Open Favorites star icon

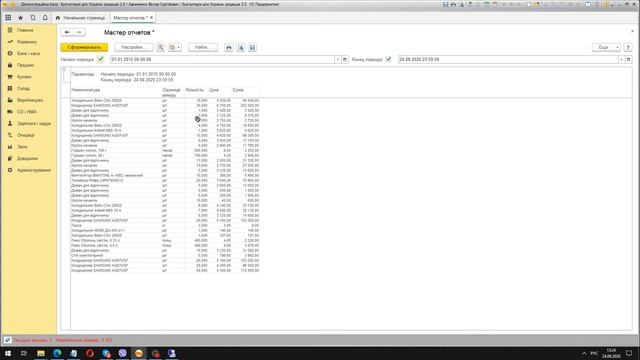coord(20,18)
